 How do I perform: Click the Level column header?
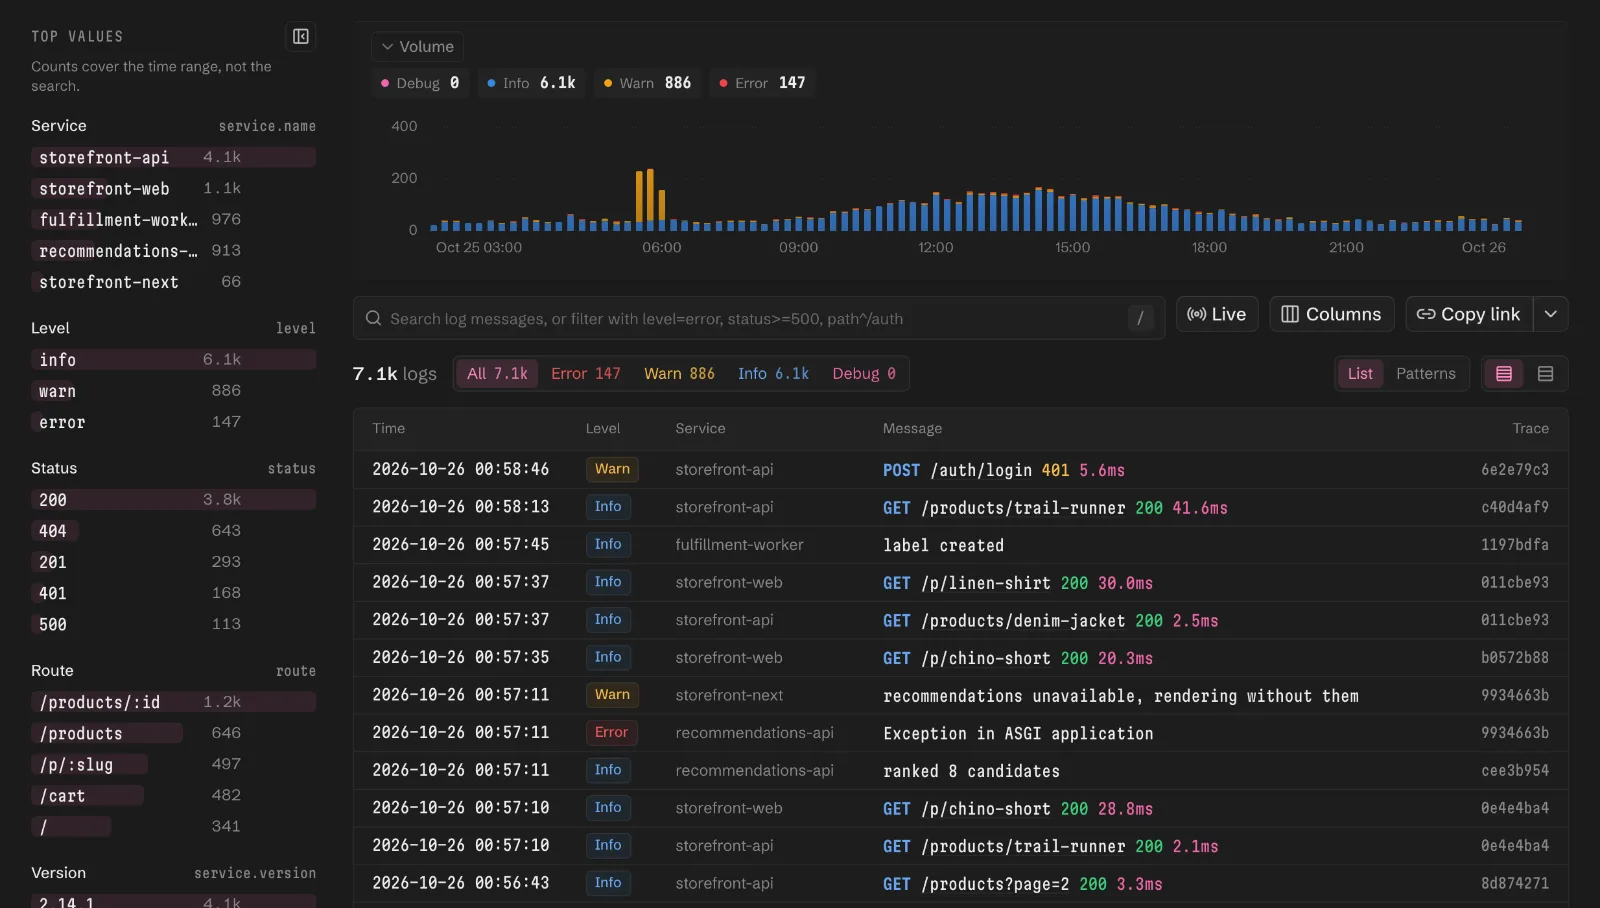[603, 429]
